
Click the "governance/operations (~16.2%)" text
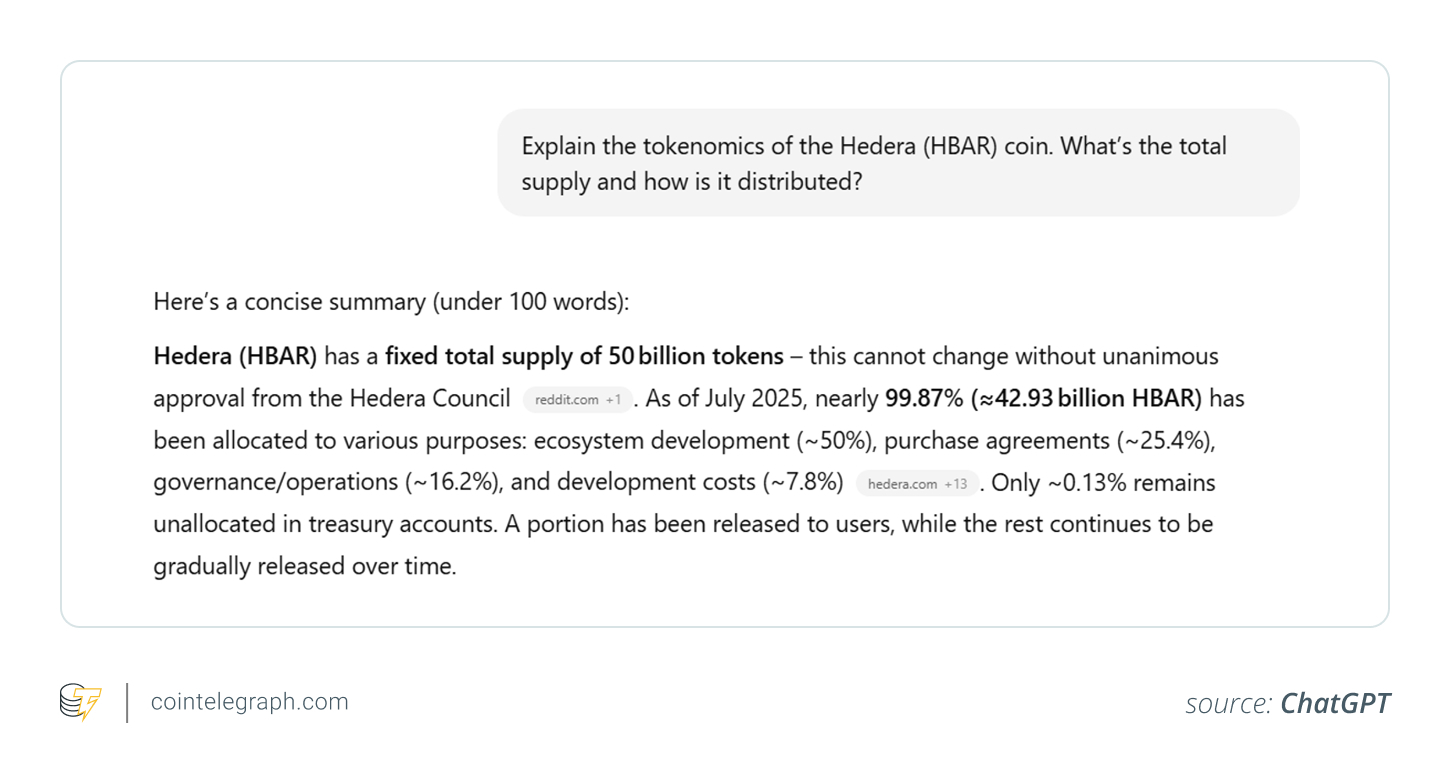pos(326,482)
